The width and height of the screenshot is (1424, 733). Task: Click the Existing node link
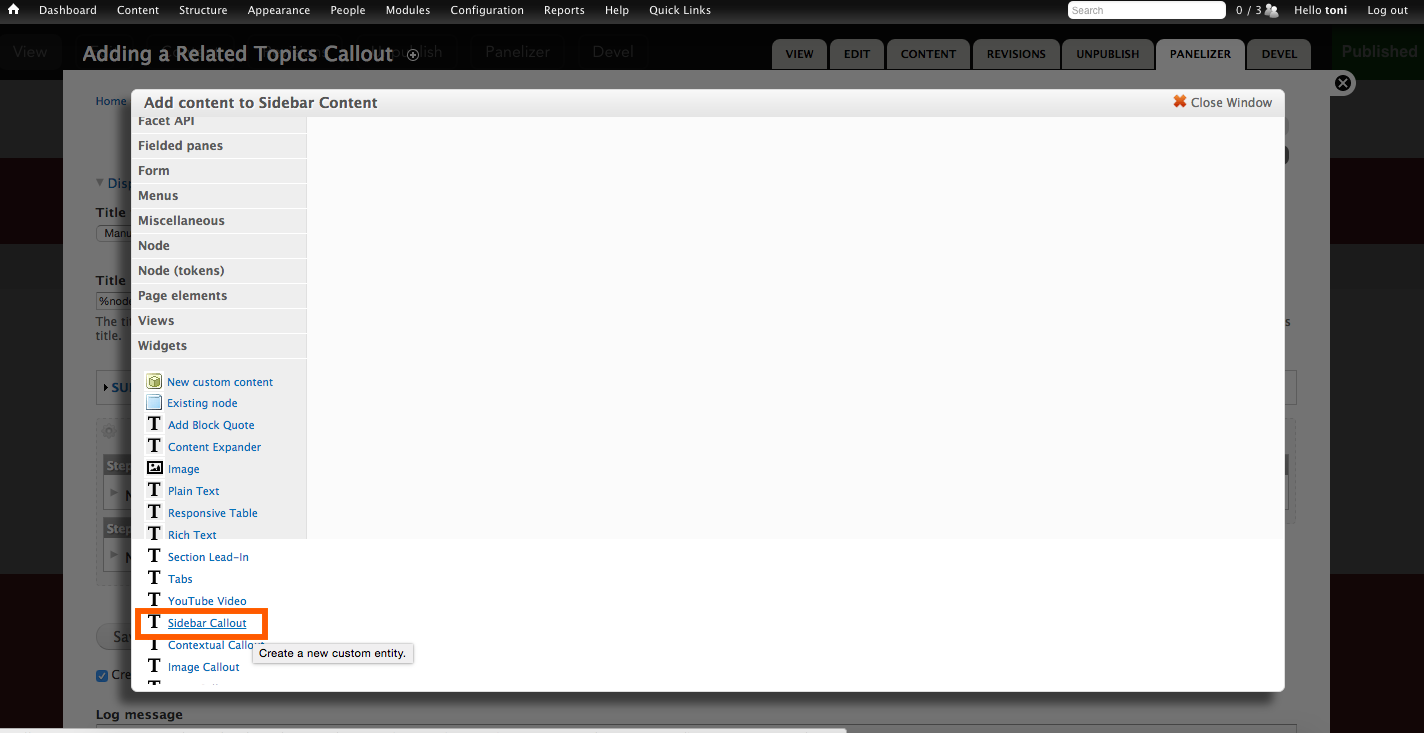point(202,403)
